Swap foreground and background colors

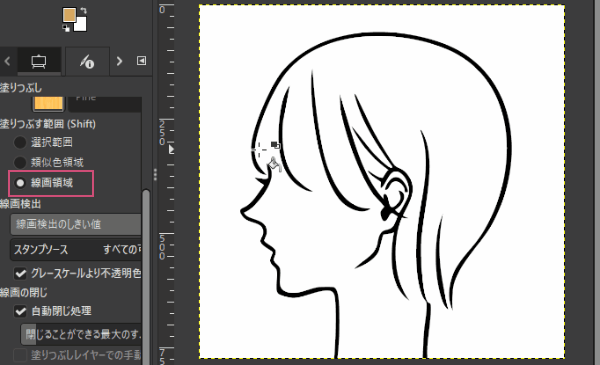pyautogui.click(x=83, y=11)
